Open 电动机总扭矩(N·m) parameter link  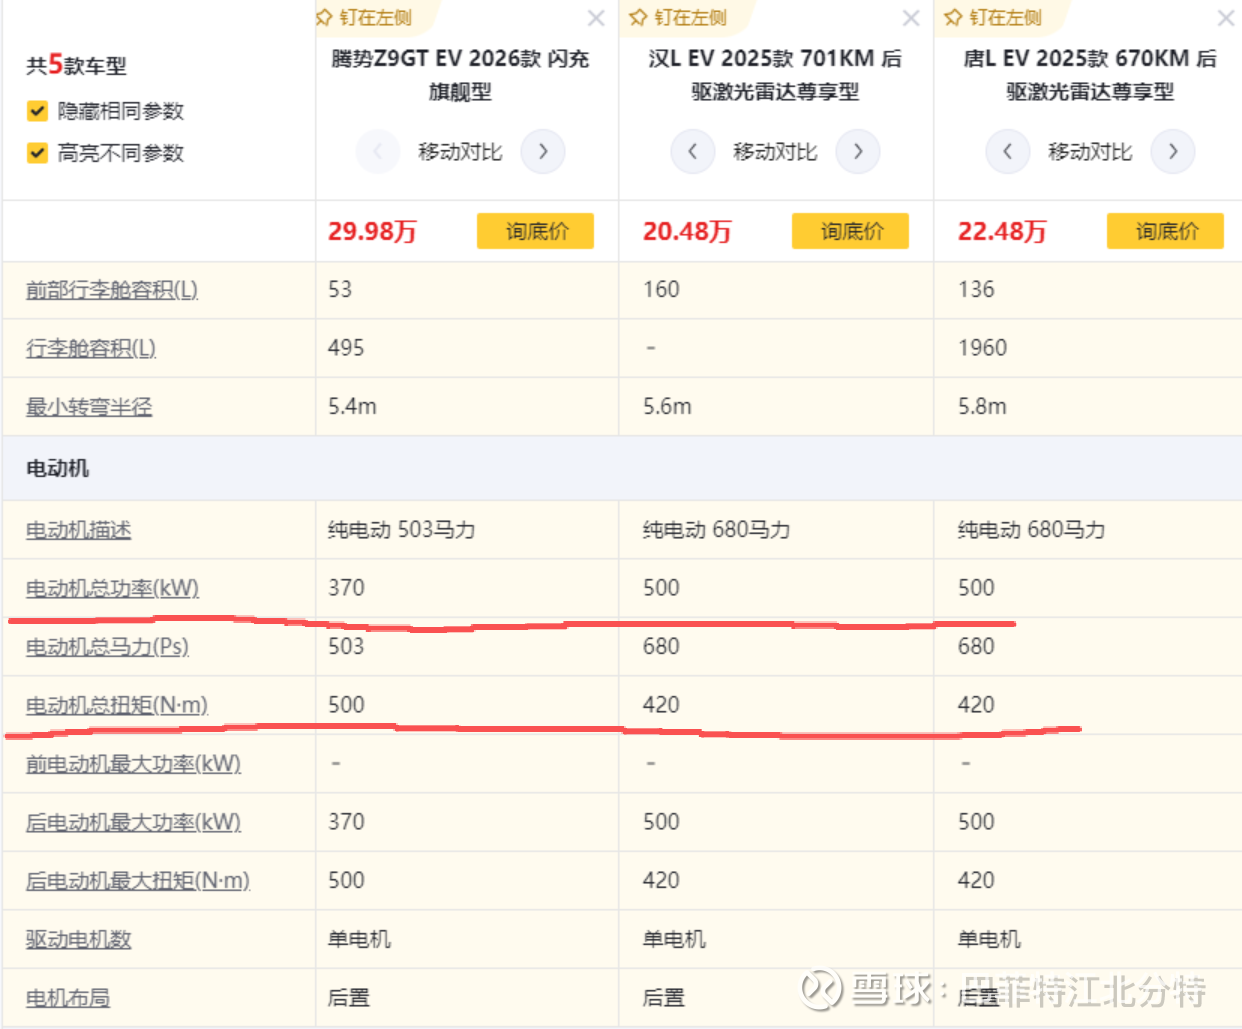(x=117, y=705)
